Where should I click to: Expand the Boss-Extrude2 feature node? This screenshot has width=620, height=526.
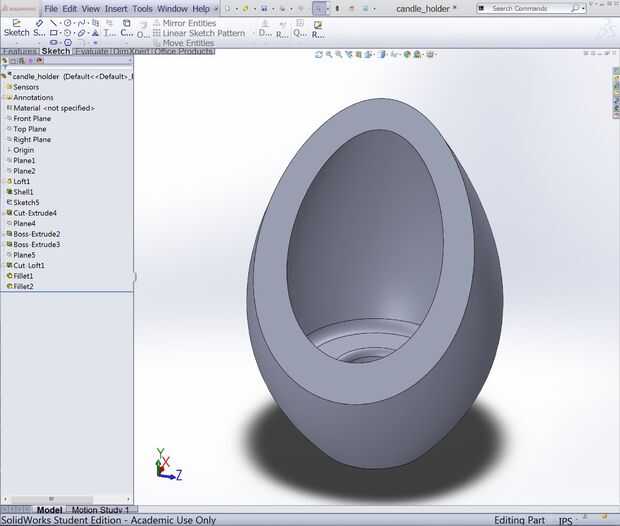coord(3,234)
